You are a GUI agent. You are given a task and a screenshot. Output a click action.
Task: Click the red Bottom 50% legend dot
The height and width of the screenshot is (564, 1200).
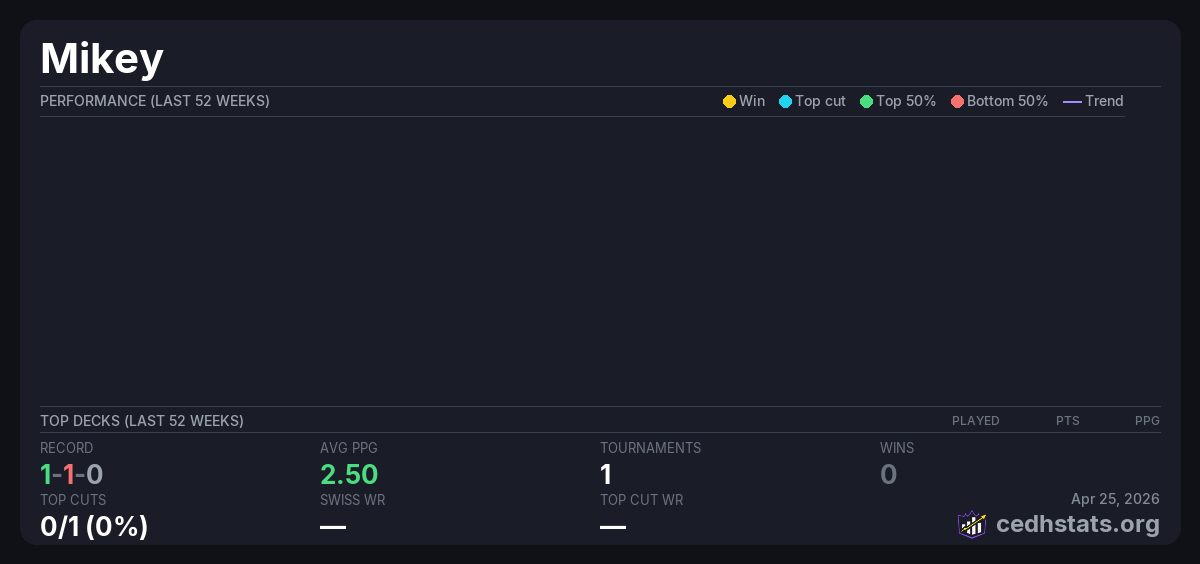pyautogui.click(x=957, y=101)
